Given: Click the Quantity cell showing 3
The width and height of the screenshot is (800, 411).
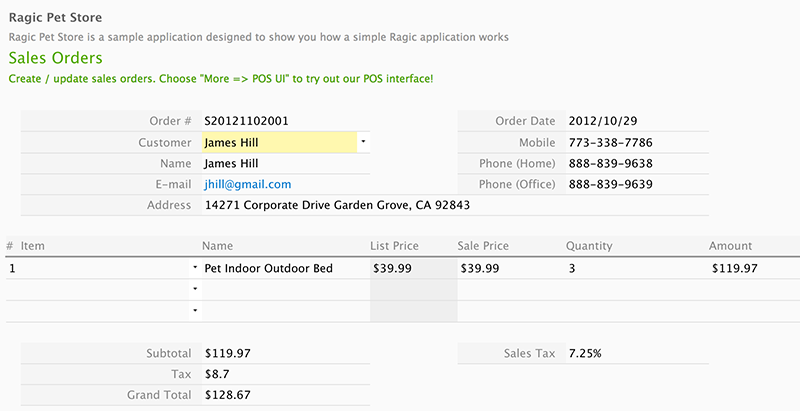Looking at the screenshot, I should click(571, 268).
